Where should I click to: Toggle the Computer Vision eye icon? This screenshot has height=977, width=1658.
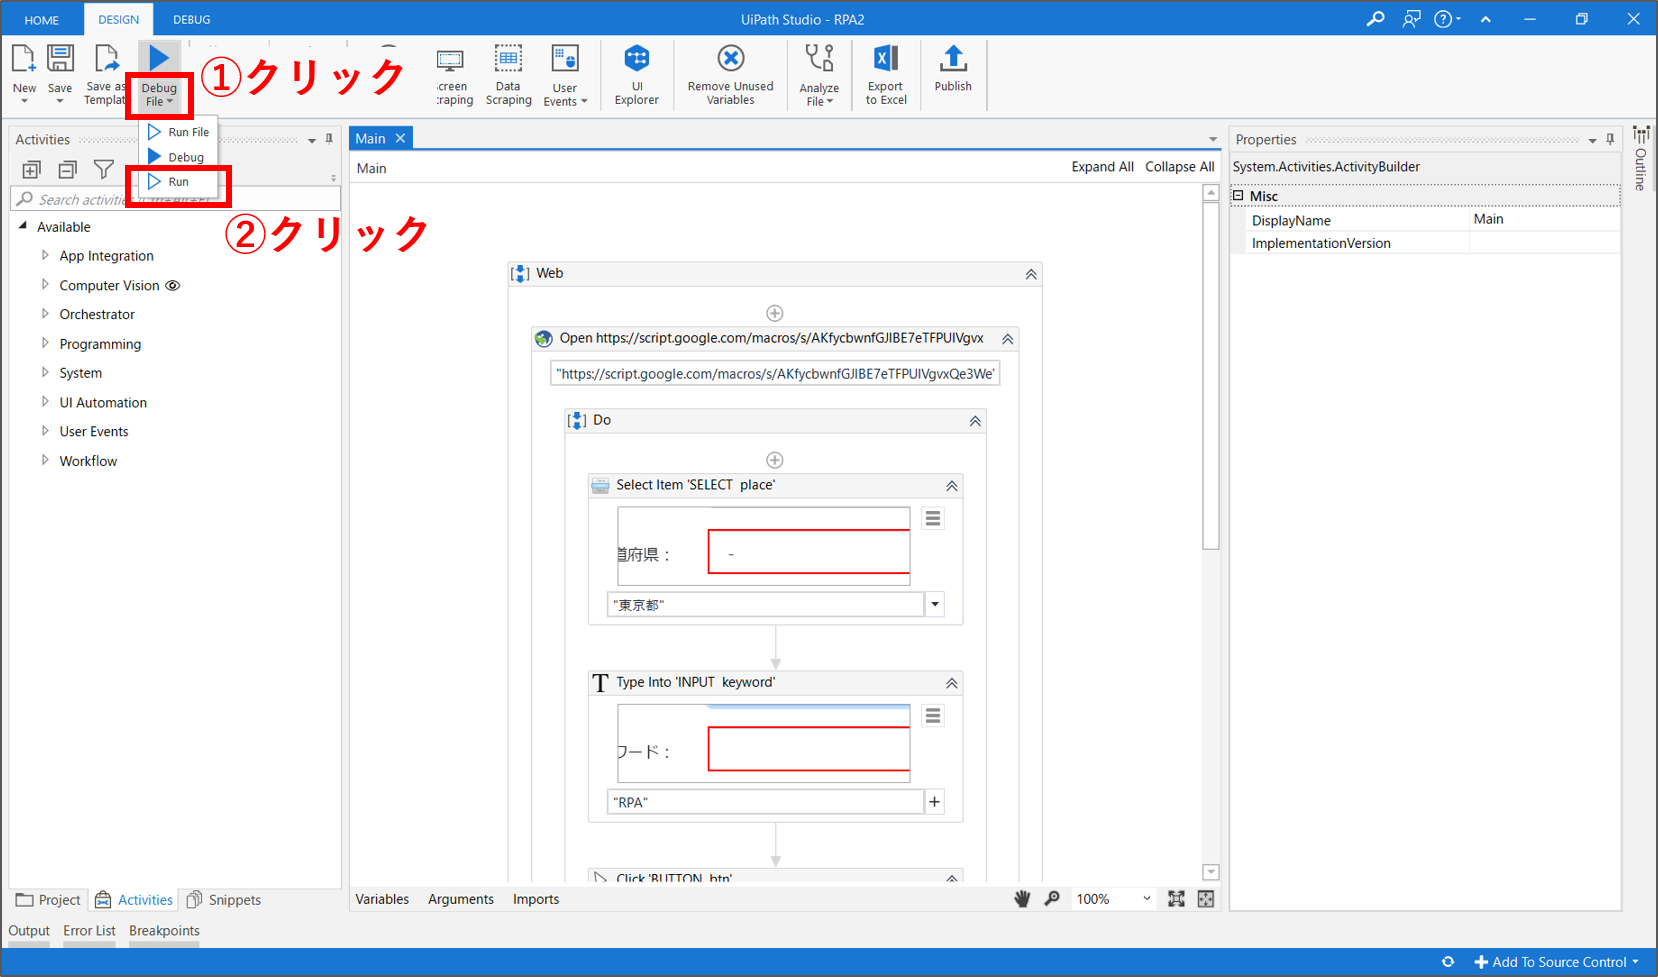pos(173,286)
